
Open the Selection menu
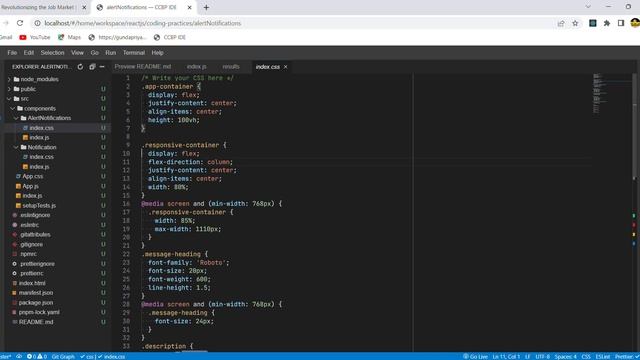click(52, 53)
